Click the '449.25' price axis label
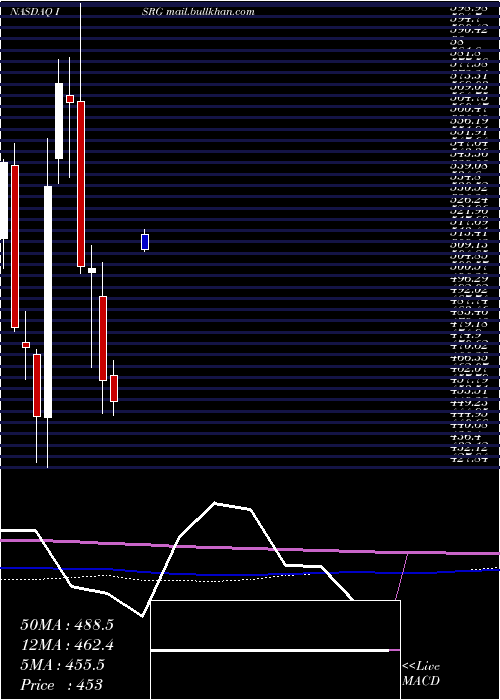The image size is (500, 700). (x=468, y=403)
